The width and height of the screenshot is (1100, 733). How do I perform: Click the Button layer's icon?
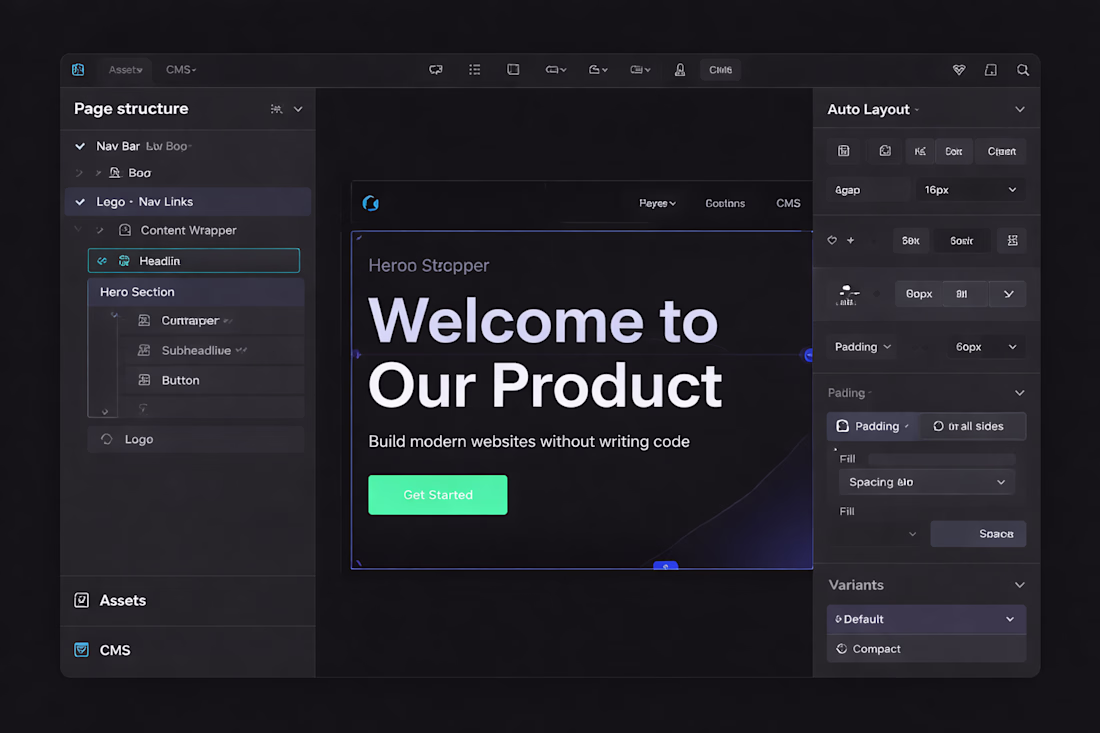(144, 380)
